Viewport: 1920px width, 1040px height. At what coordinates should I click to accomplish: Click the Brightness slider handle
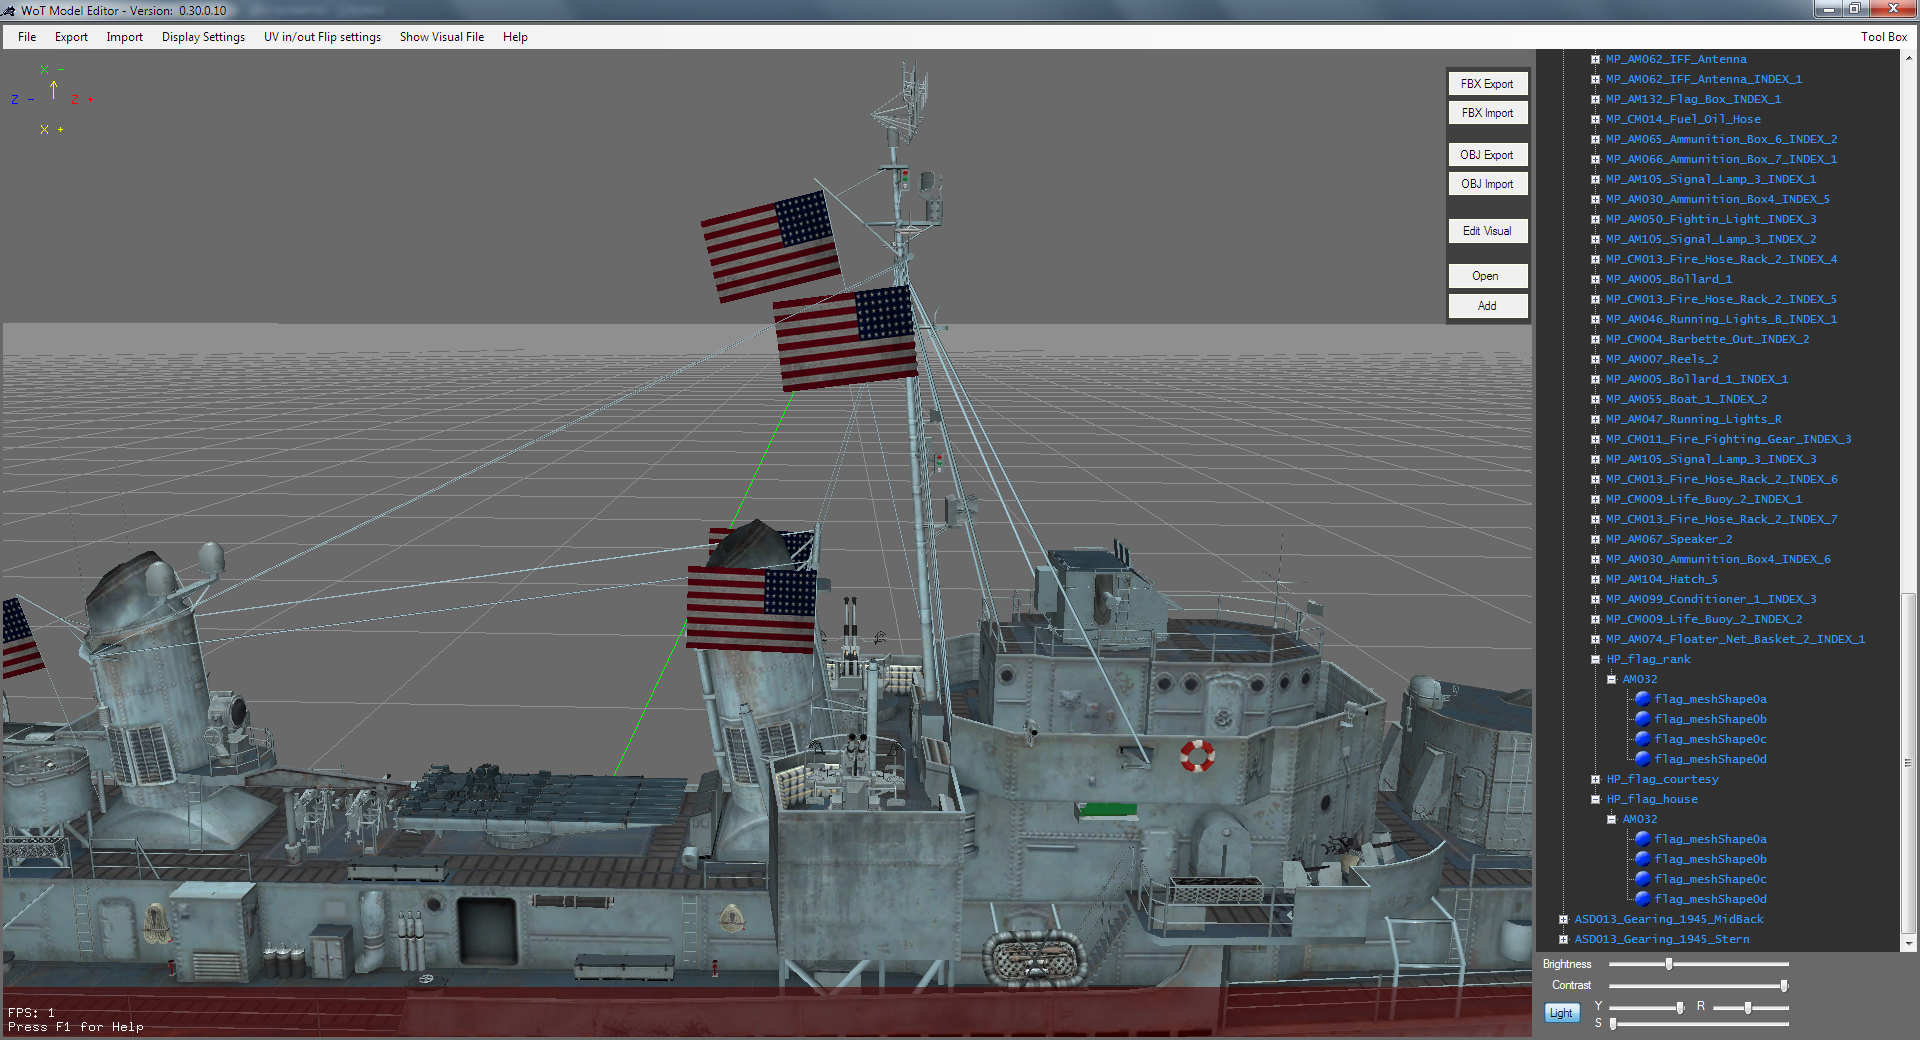[x=1669, y=964]
